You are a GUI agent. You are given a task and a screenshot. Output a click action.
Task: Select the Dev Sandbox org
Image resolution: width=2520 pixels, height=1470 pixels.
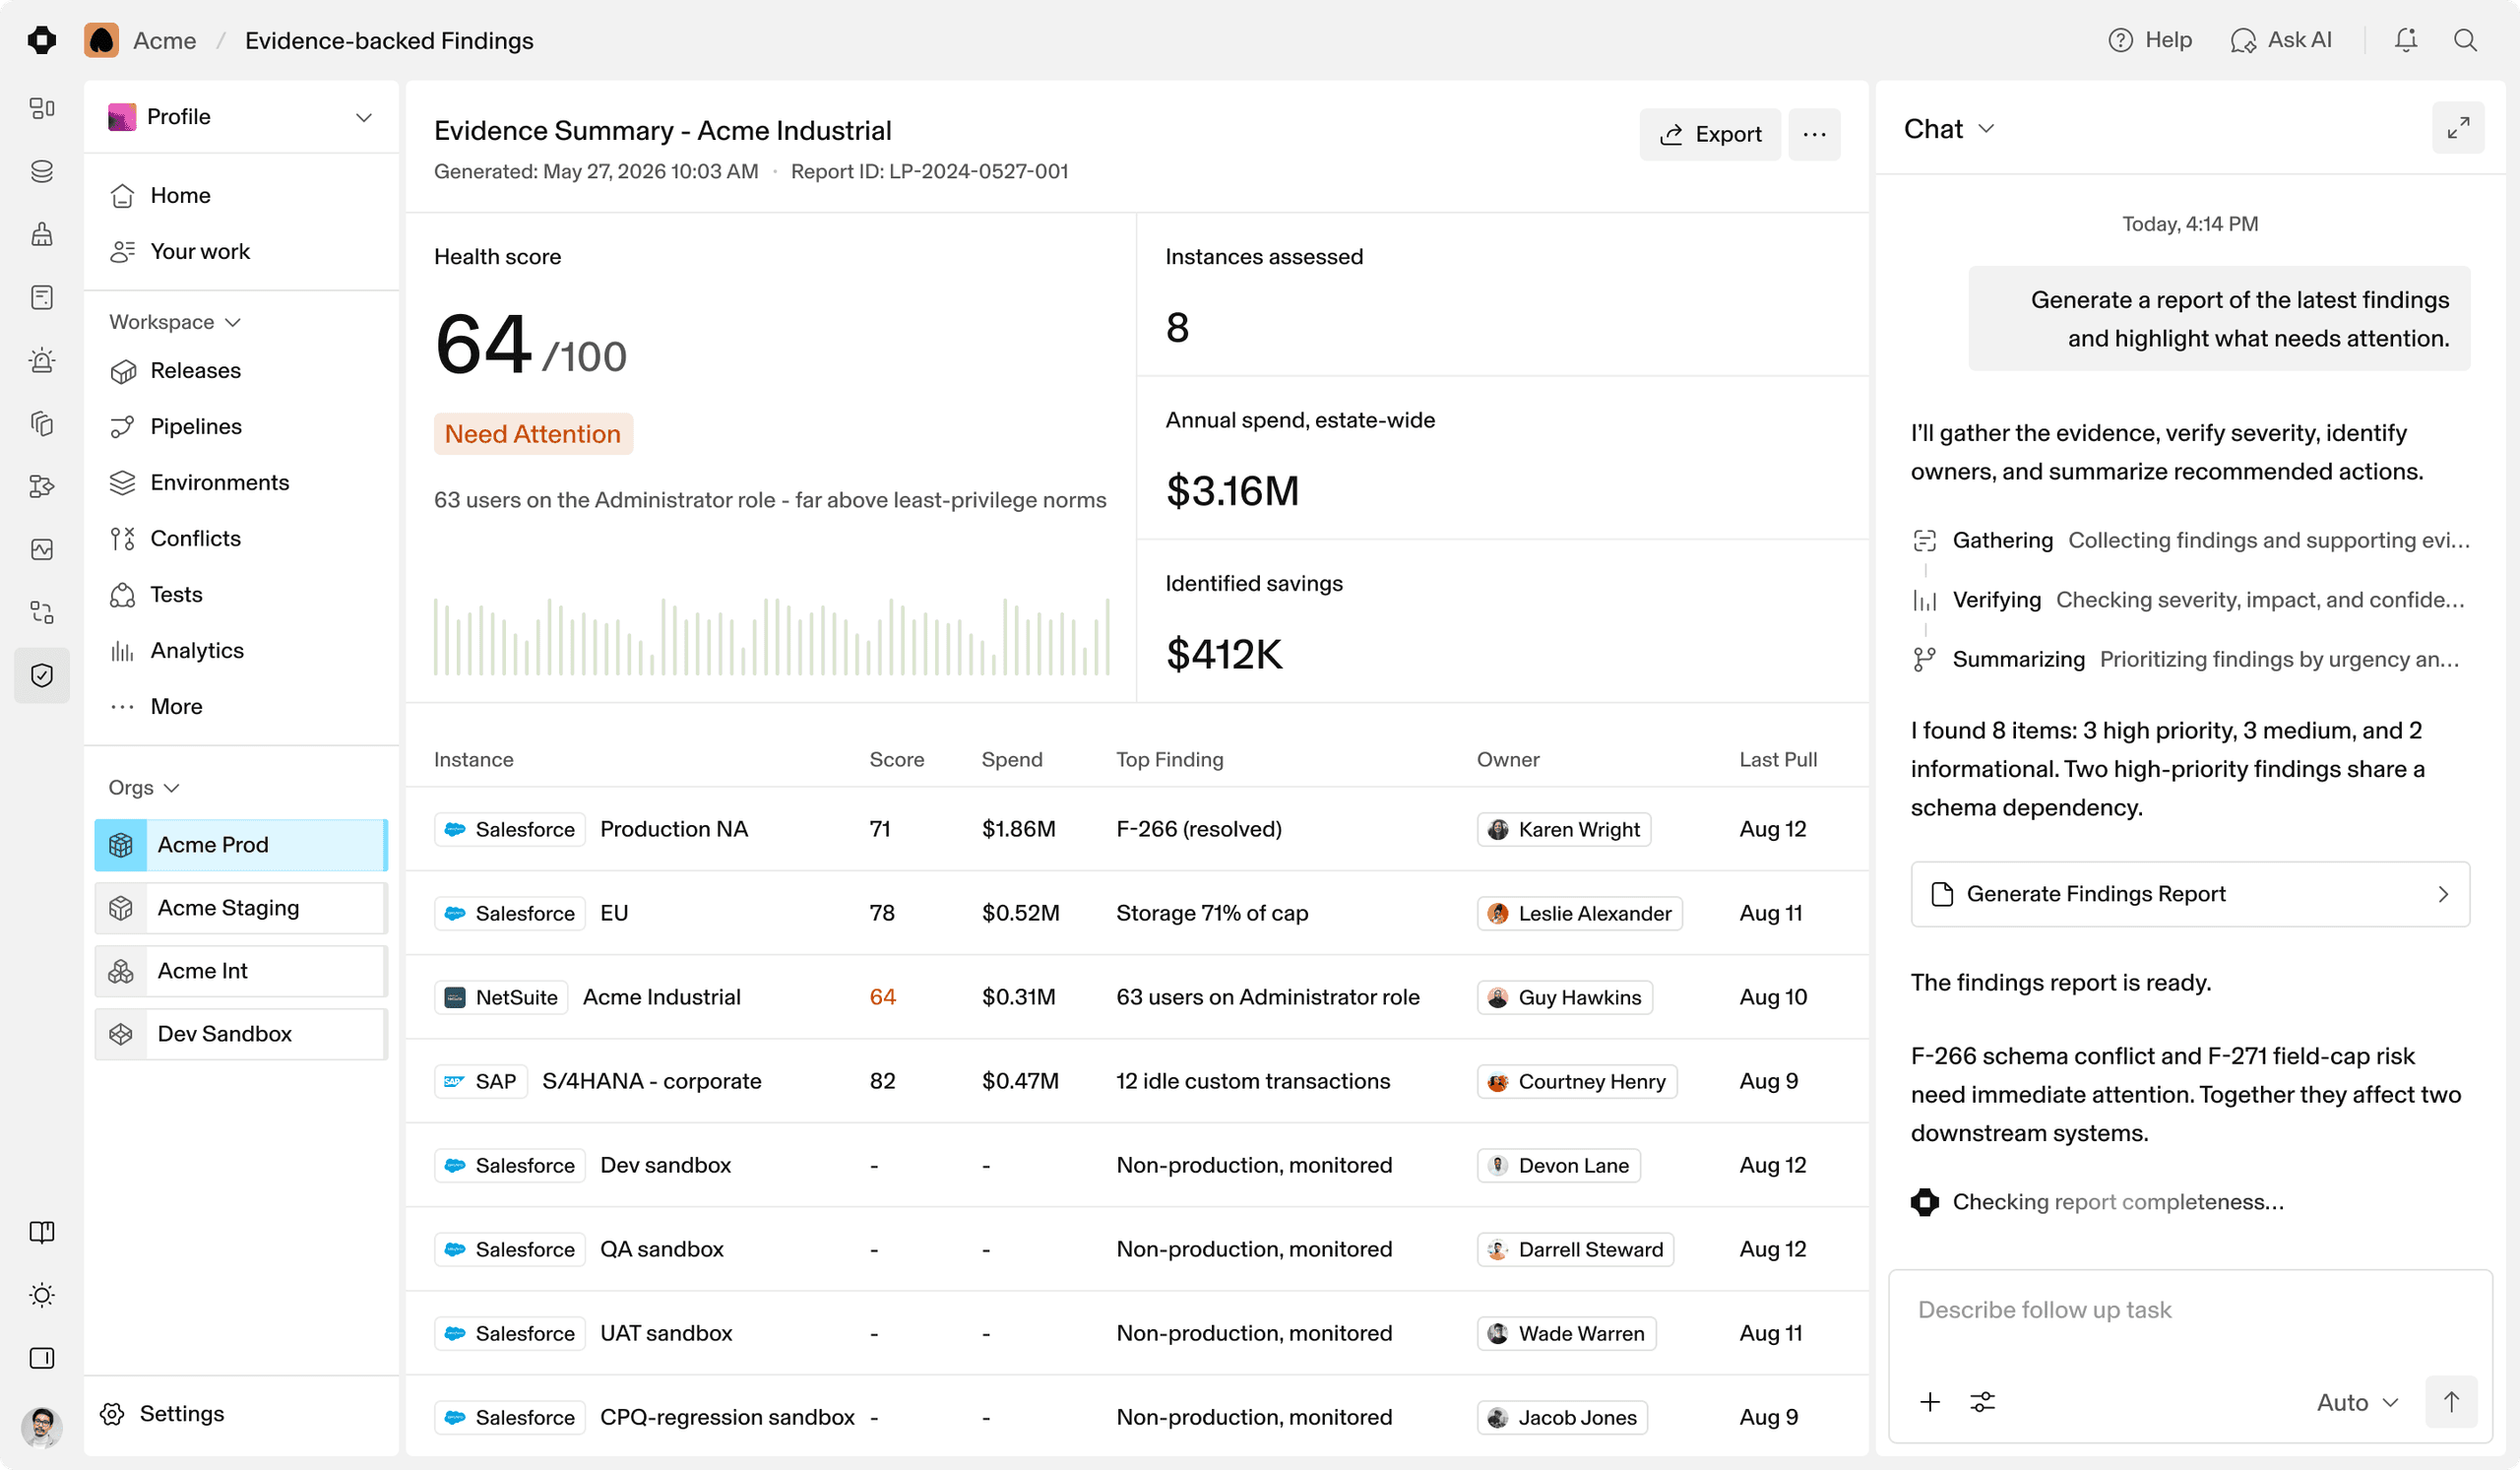[241, 1034]
